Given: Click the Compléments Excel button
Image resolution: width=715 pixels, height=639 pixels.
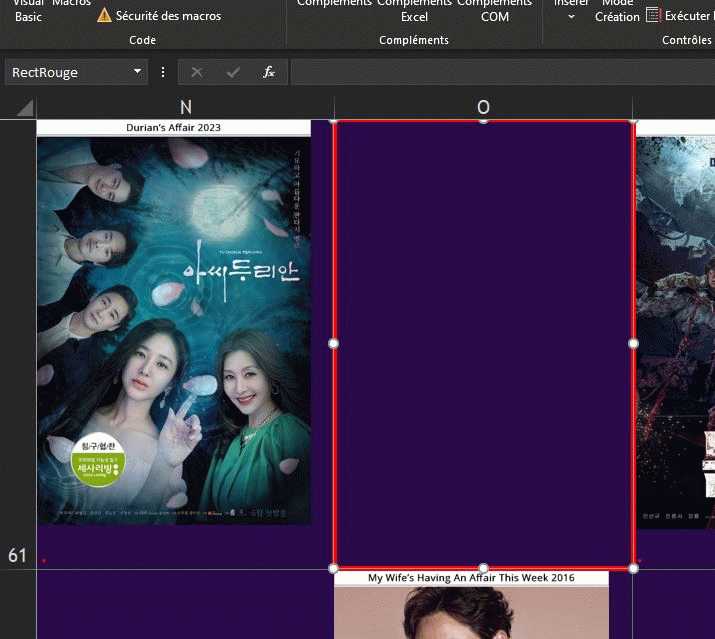Looking at the screenshot, I should 414,10.
